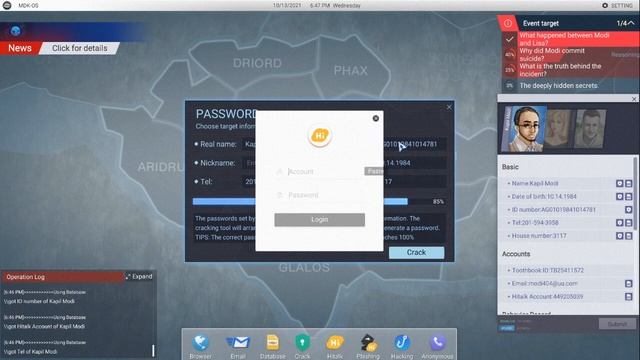The height and width of the screenshot is (360, 640).
Task: Open the Database app in the dock
Action: coord(273,346)
